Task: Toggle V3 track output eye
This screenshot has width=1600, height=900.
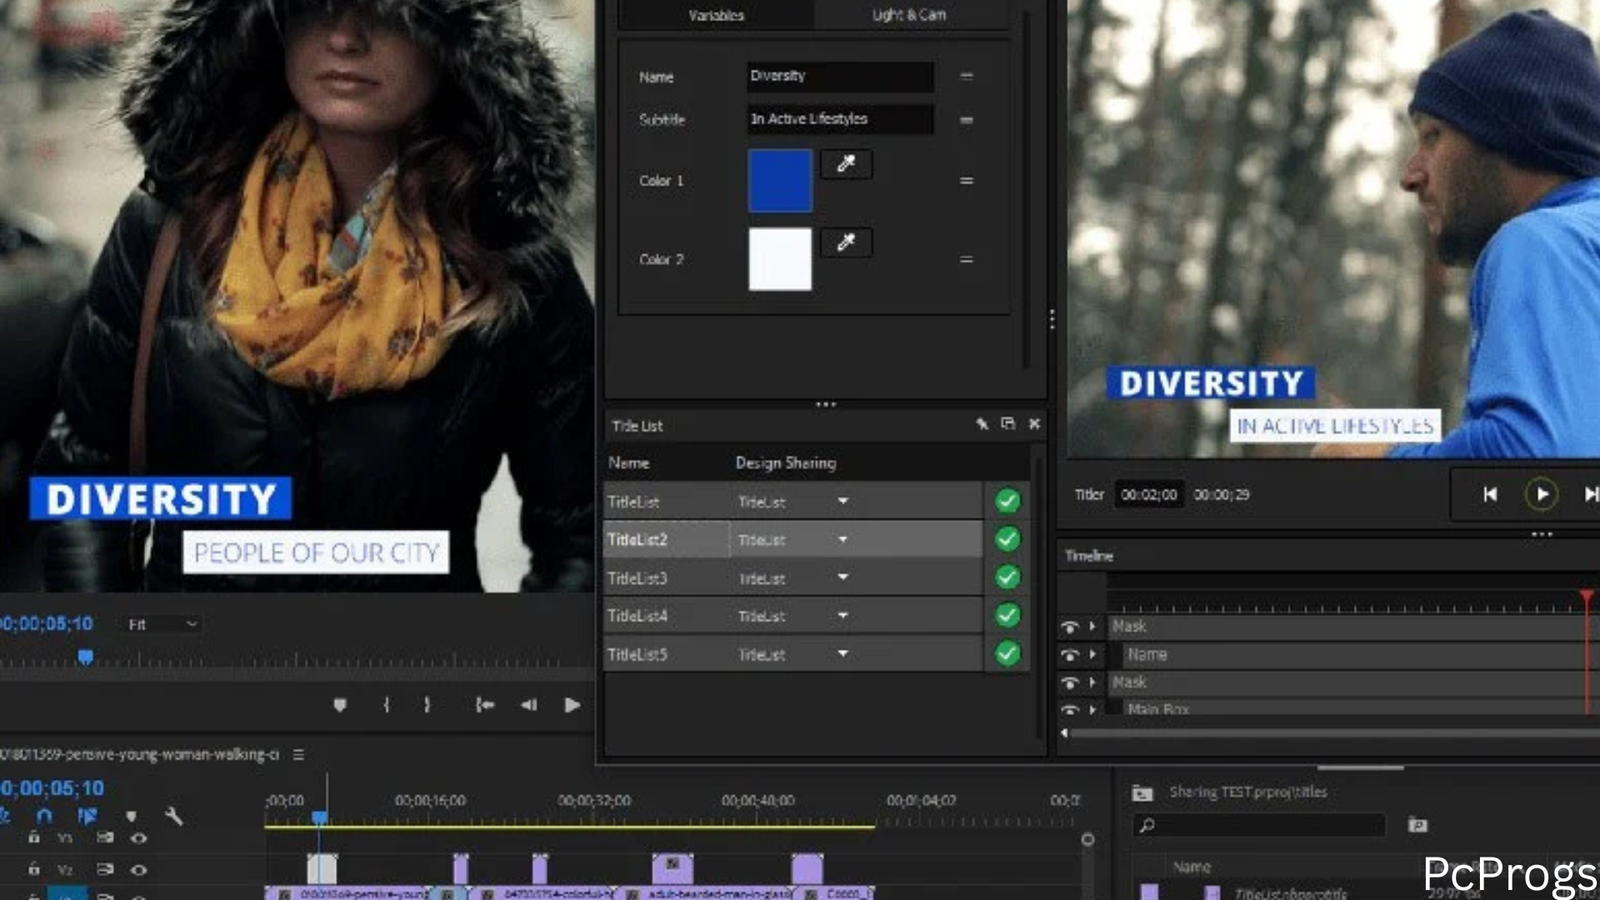Action: click(x=139, y=838)
